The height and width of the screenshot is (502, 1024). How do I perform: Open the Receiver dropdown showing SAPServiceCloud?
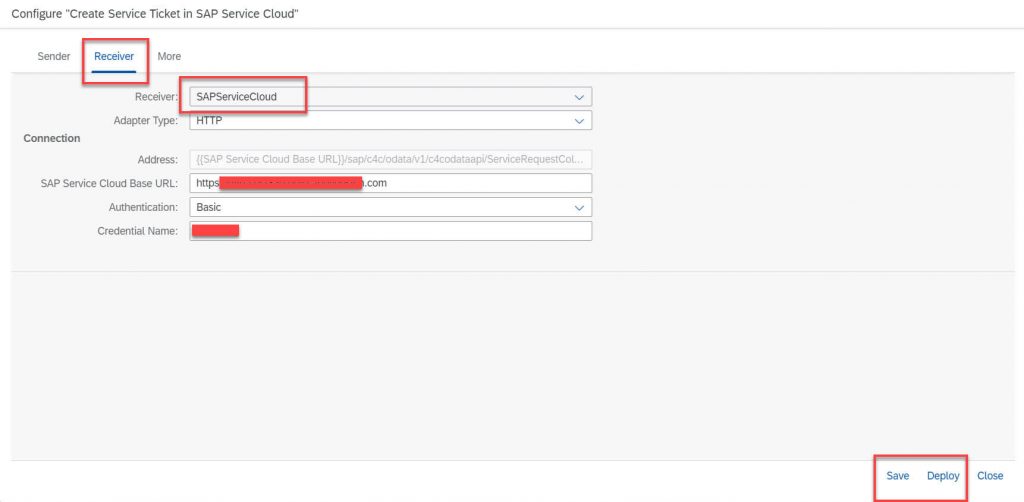(x=391, y=97)
